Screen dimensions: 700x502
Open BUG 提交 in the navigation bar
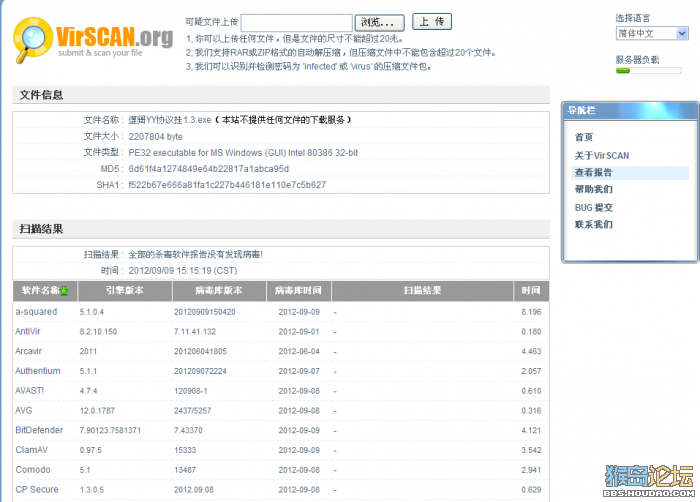pyautogui.click(x=593, y=207)
